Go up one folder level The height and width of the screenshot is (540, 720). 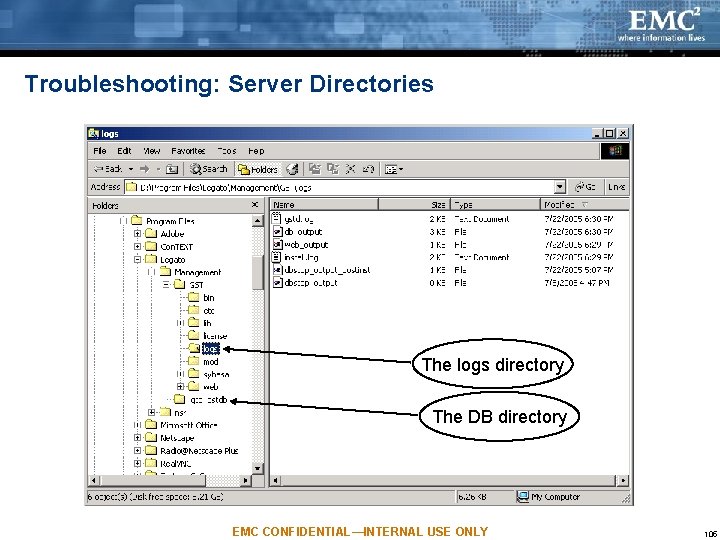point(172,169)
